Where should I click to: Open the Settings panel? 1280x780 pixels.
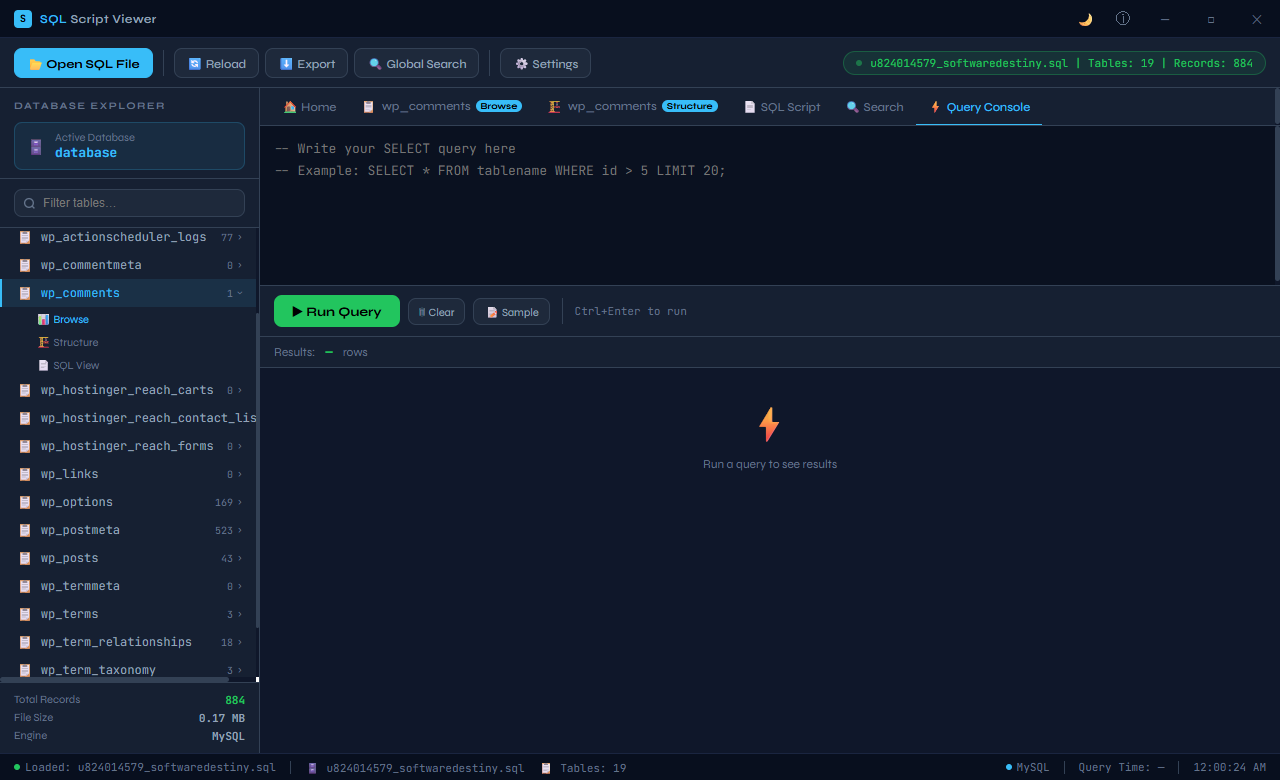click(x=546, y=63)
